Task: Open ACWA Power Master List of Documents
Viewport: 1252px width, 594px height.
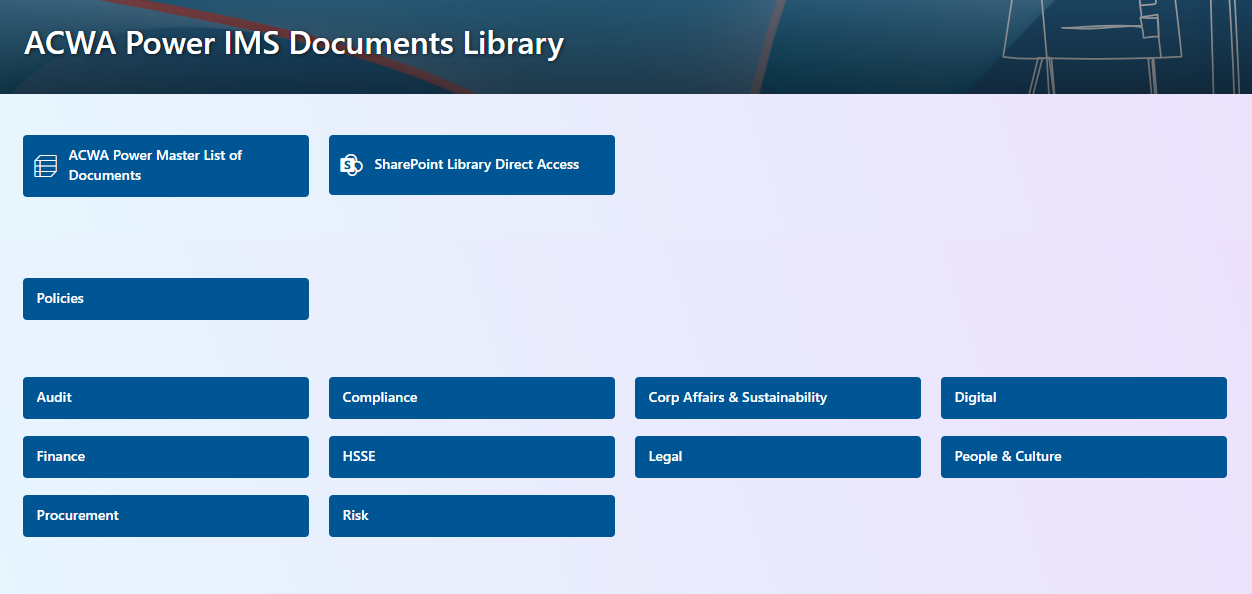Action: point(165,165)
